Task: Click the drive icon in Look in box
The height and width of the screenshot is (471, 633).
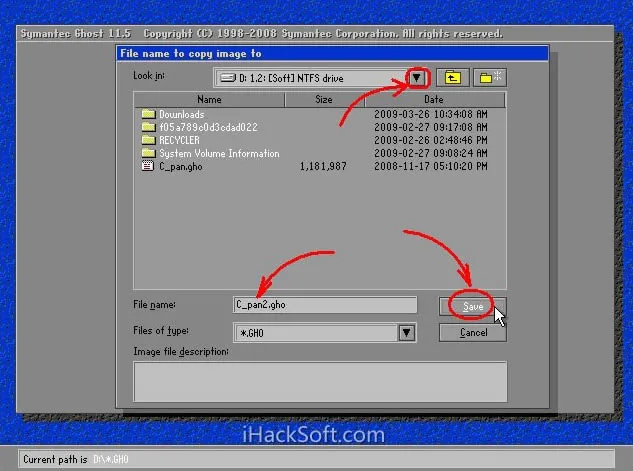Action: (x=228, y=78)
